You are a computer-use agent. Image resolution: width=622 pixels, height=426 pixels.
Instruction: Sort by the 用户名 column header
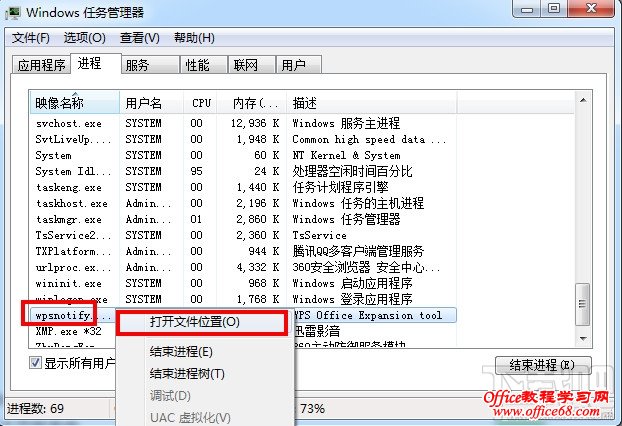(143, 103)
